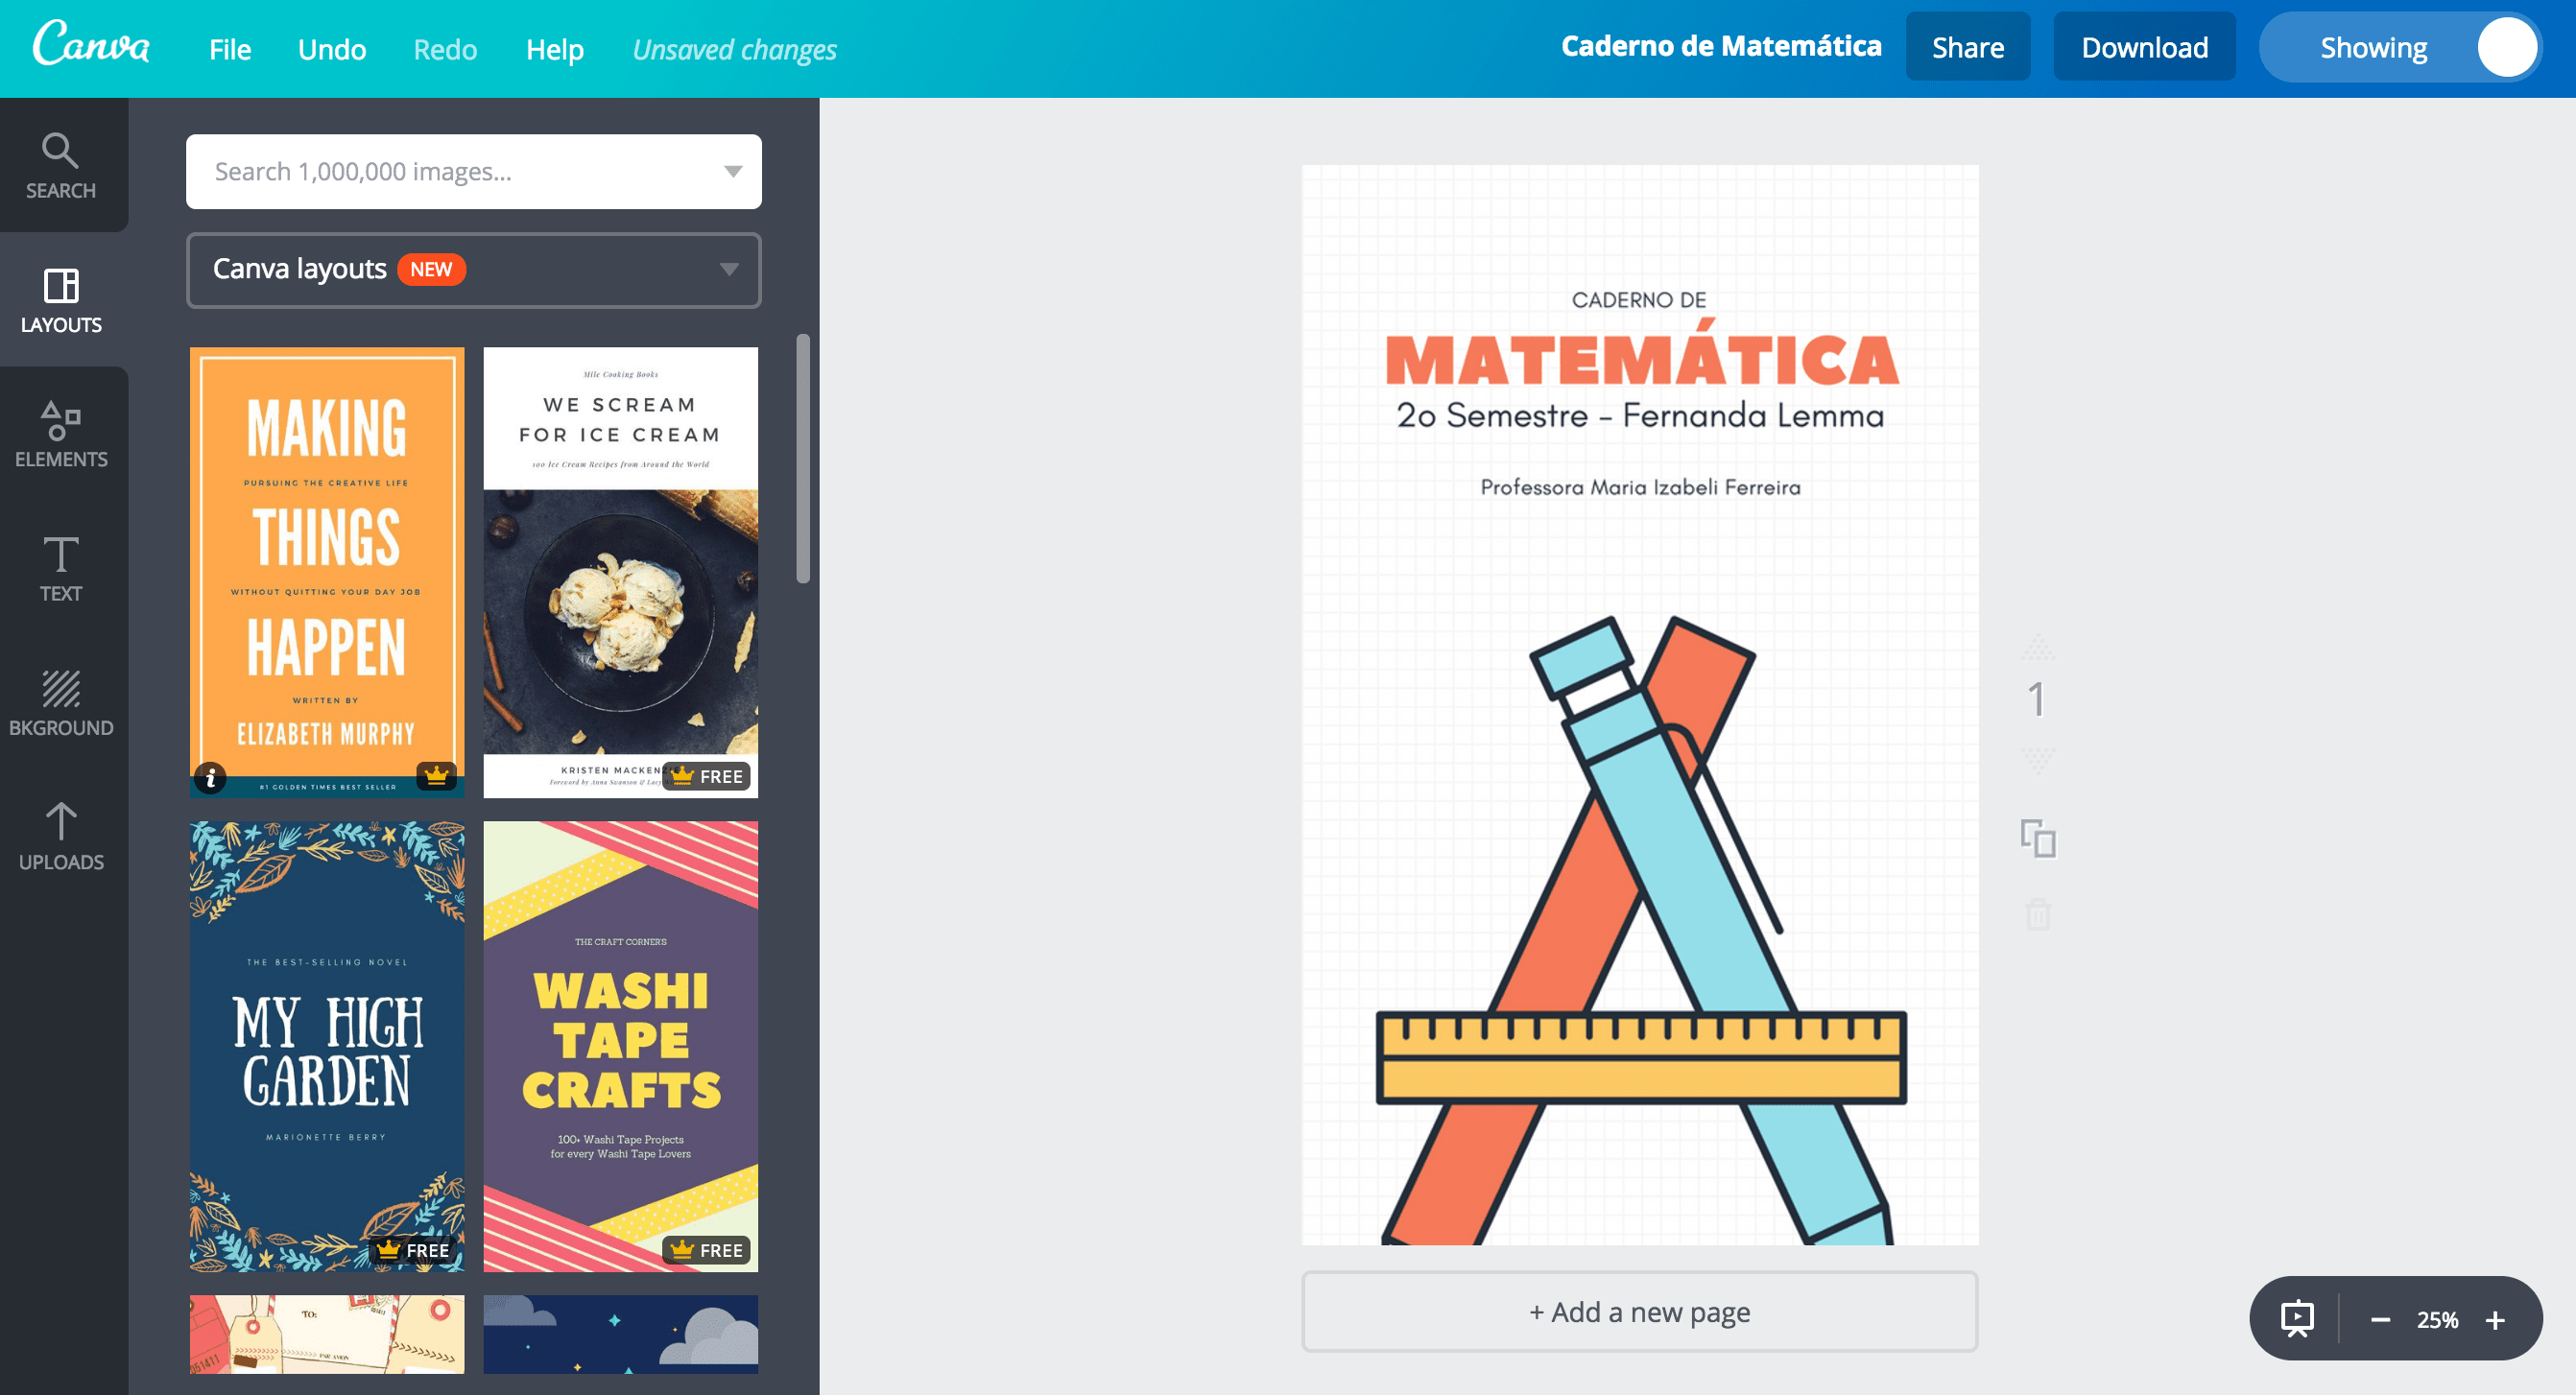
Task: Click the NEW badge on Canva layouts
Action: point(431,270)
